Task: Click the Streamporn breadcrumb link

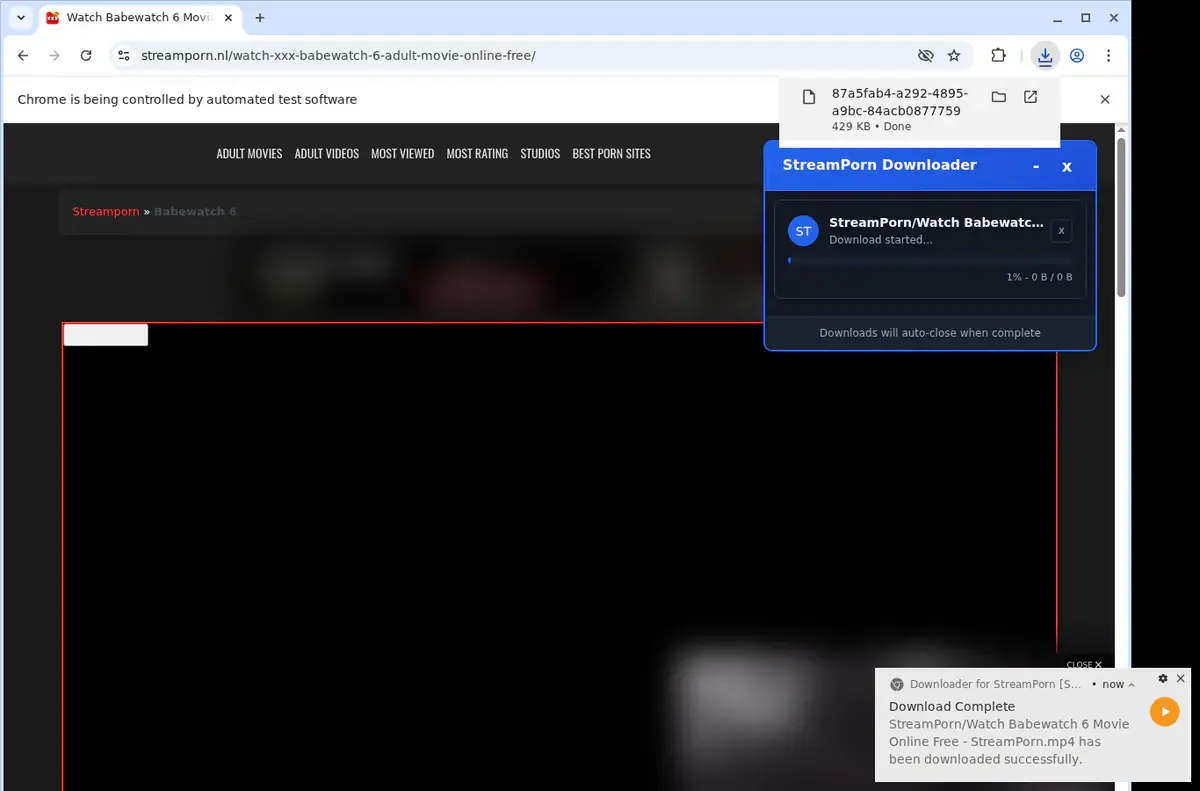Action: (106, 212)
